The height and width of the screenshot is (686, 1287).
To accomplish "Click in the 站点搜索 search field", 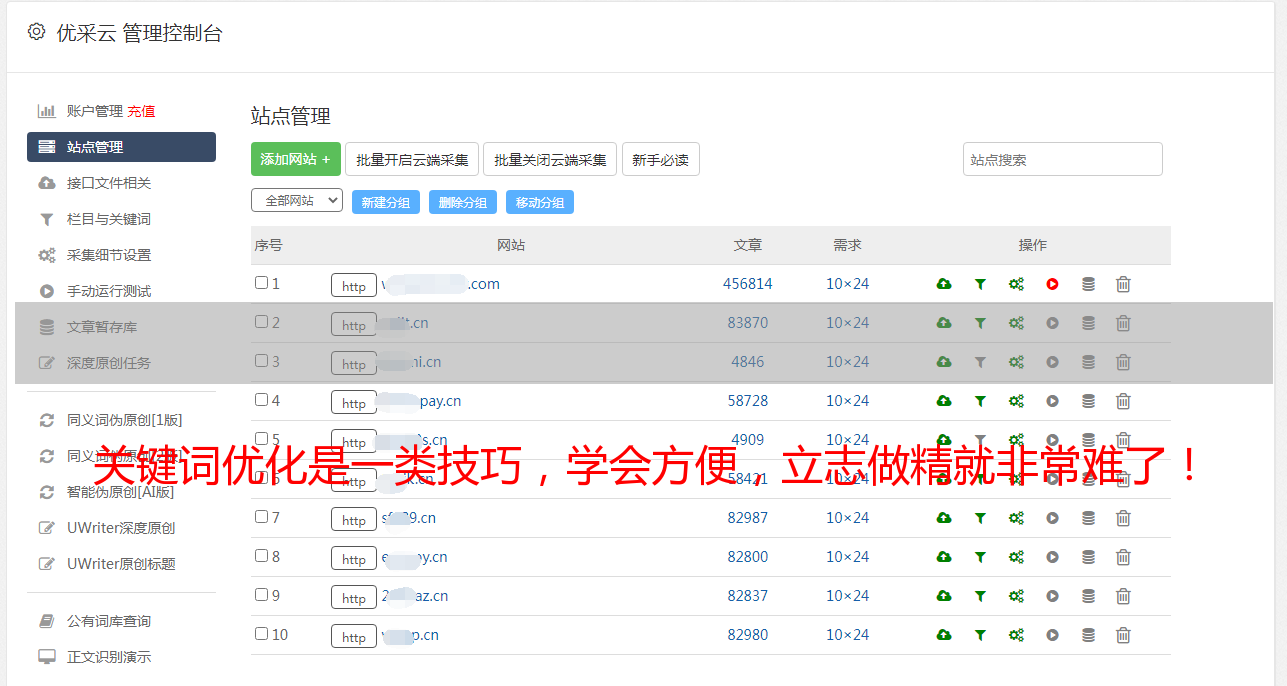I will pos(1063,159).
